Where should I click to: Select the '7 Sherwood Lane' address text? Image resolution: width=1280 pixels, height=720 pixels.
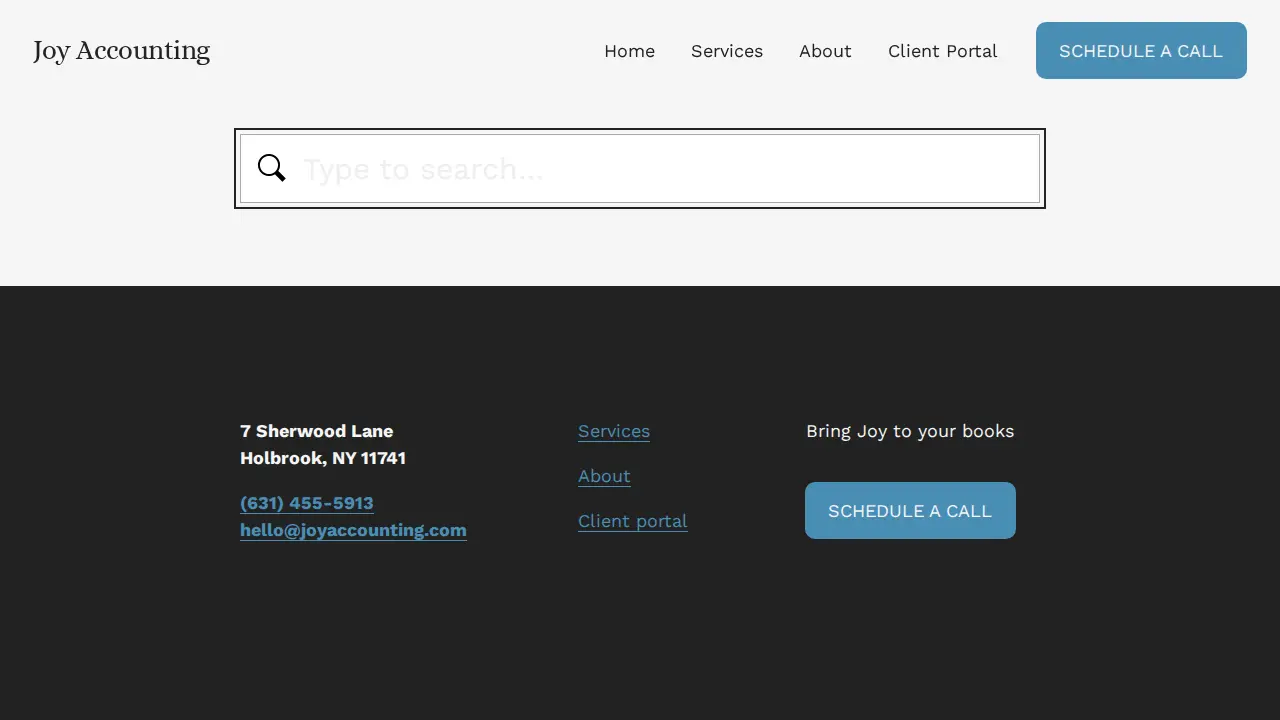316,431
